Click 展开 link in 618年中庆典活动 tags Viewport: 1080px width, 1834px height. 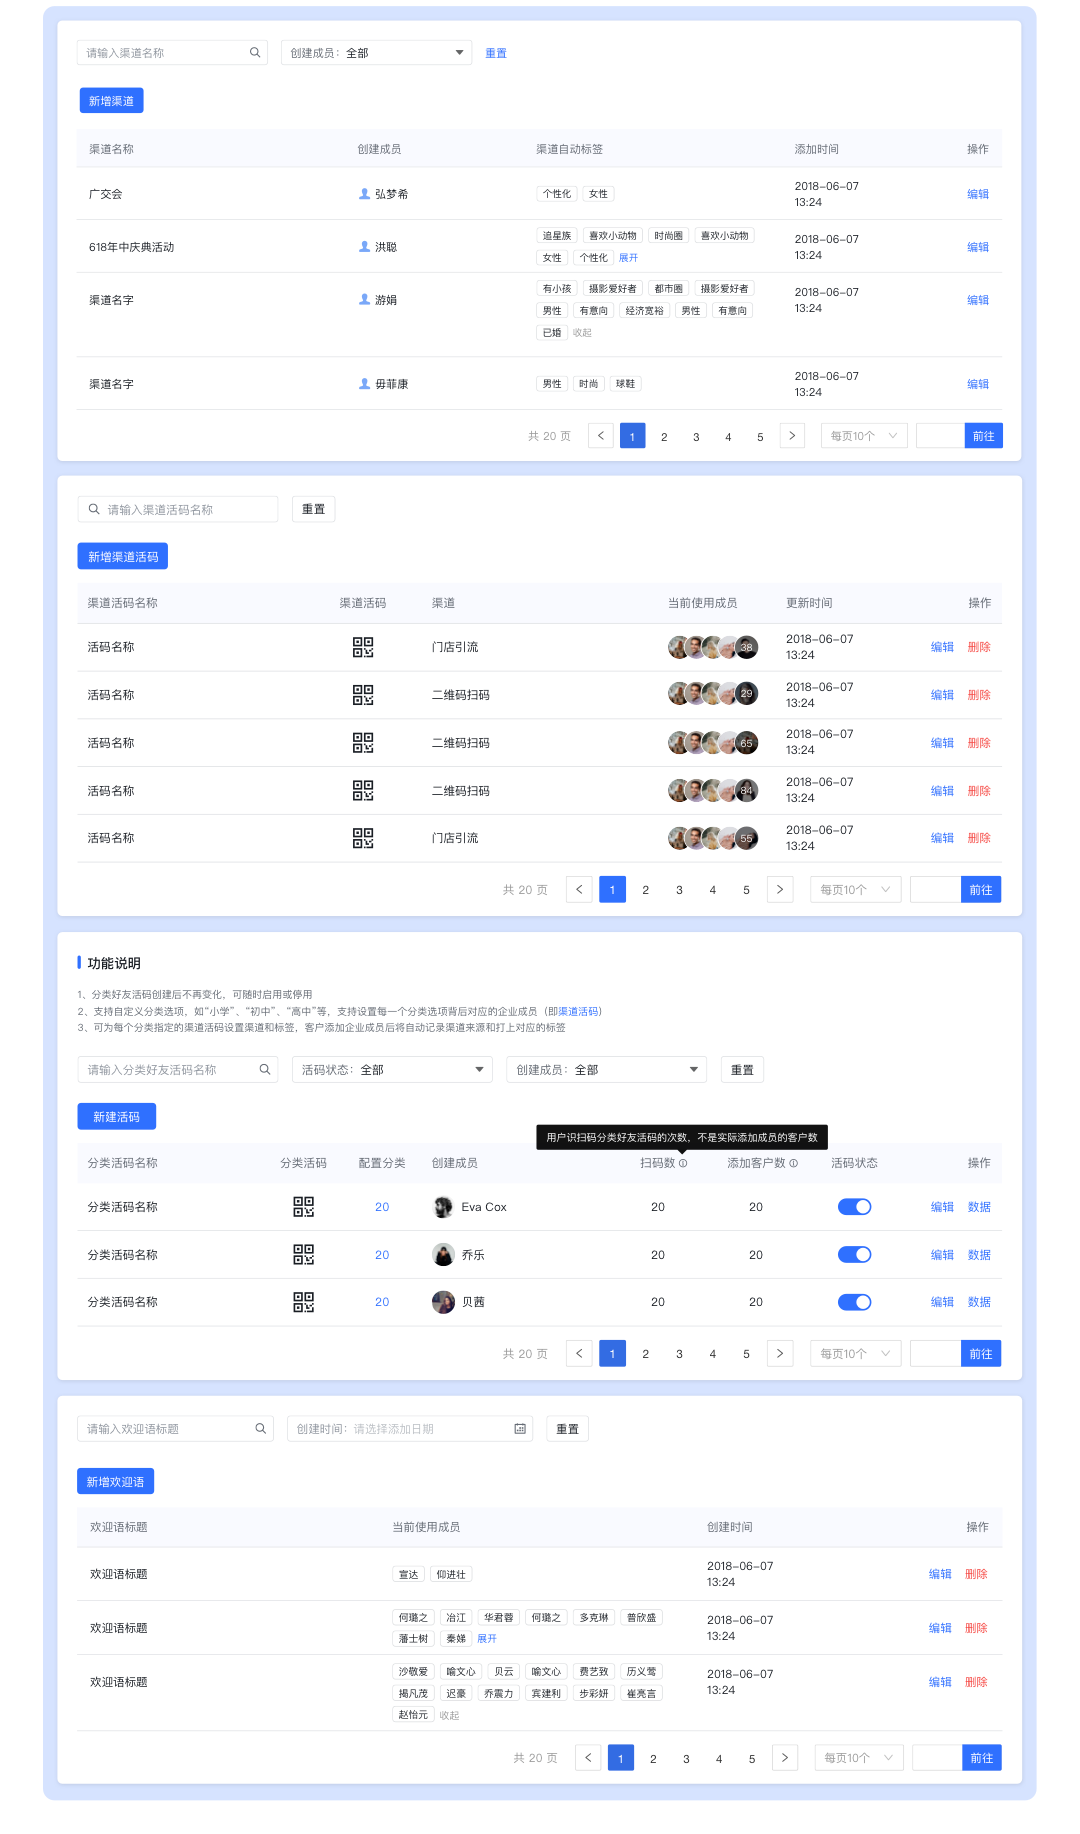[628, 258]
